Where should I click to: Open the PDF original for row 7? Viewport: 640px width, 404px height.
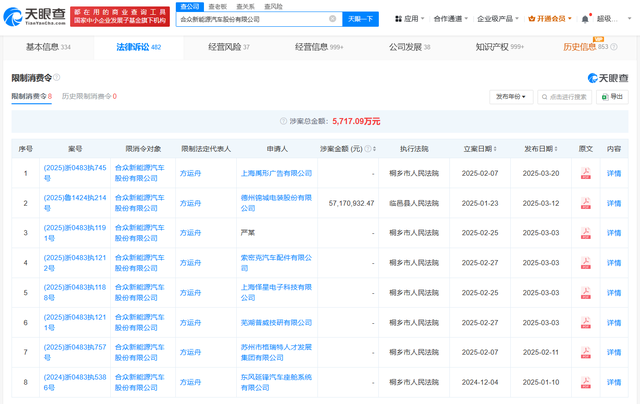586,352
